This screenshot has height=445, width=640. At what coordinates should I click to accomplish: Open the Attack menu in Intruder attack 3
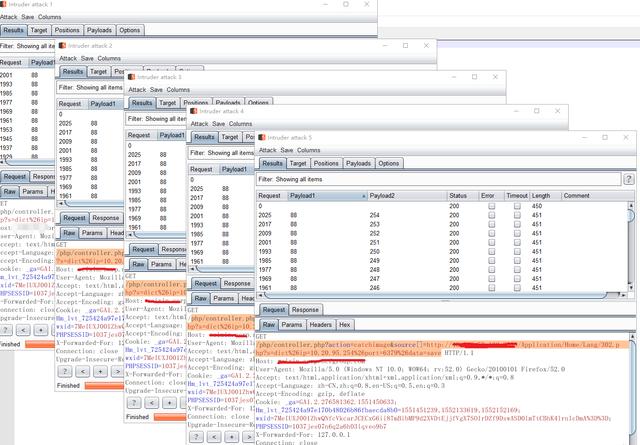point(137,89)
